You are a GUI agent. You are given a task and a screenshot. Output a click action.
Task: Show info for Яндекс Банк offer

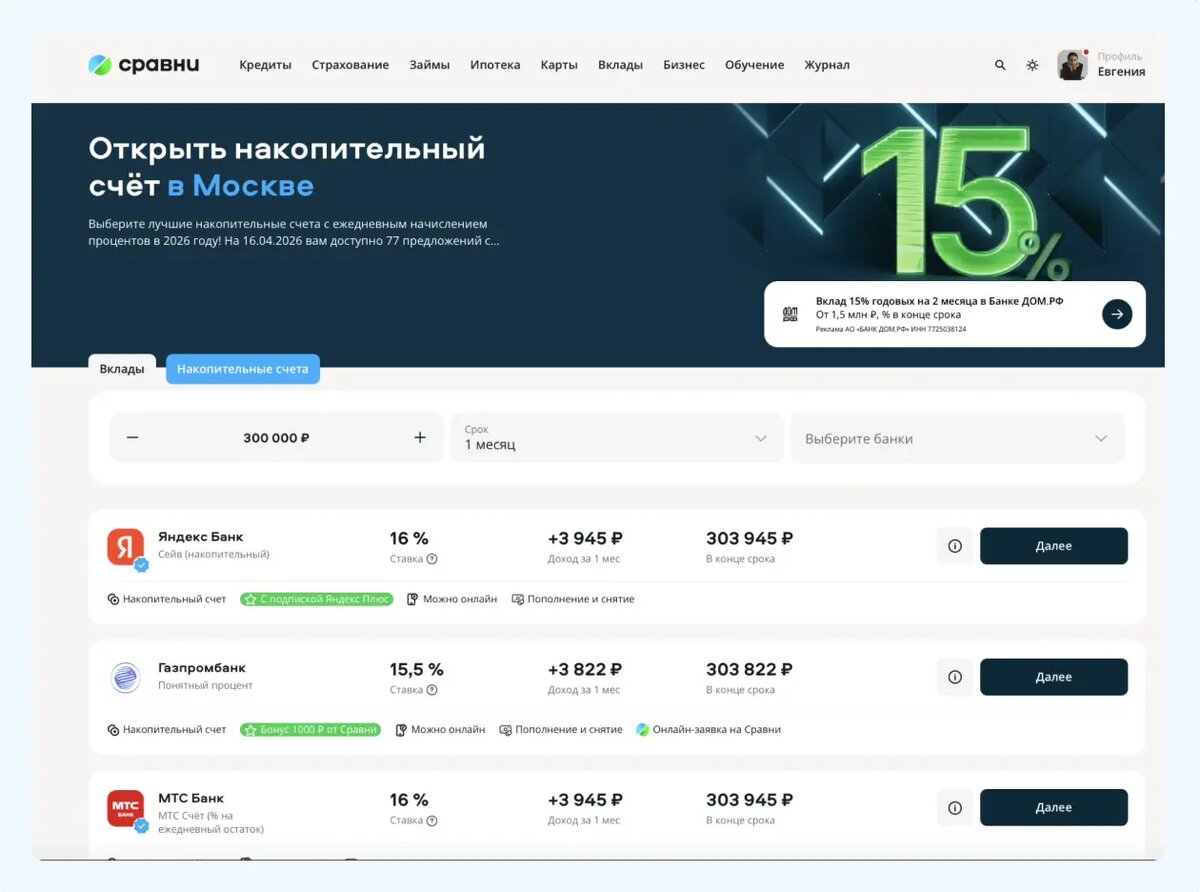click(955, 546)
